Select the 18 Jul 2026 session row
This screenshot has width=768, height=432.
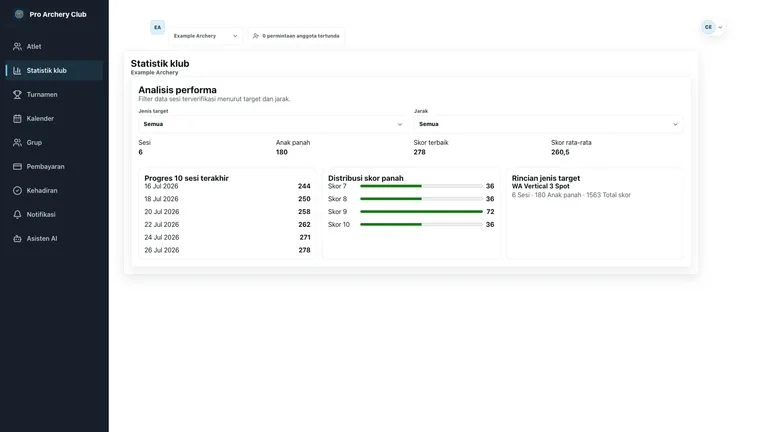[227, 199]
